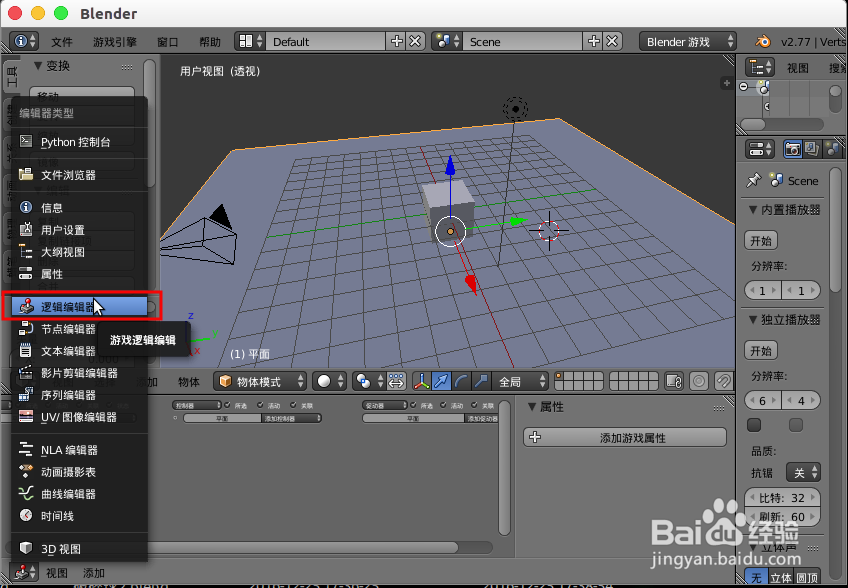
Task: Click 添加游戏属性 button
Action: click(625, 437)
